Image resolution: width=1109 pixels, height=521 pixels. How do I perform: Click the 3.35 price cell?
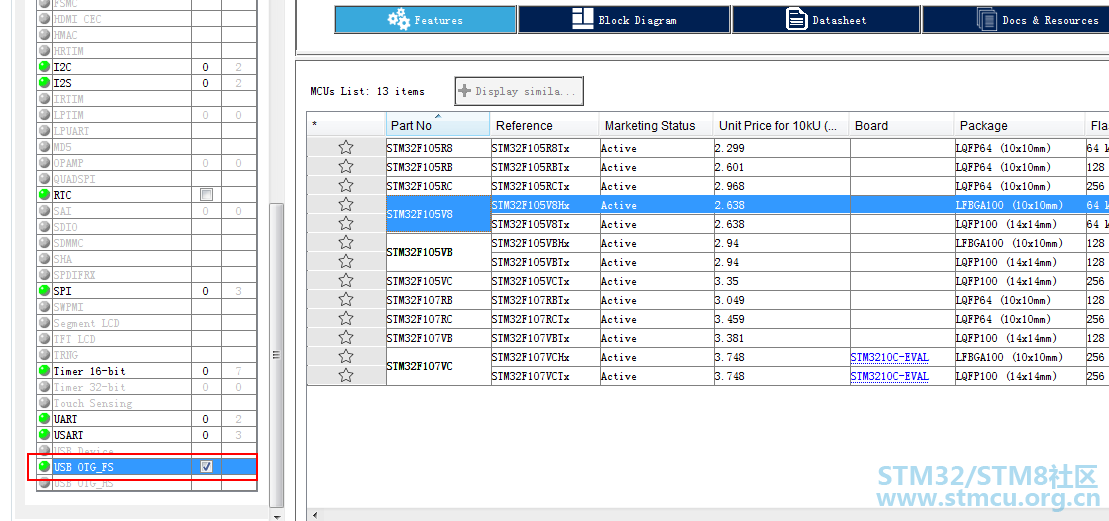coord(781,281)
